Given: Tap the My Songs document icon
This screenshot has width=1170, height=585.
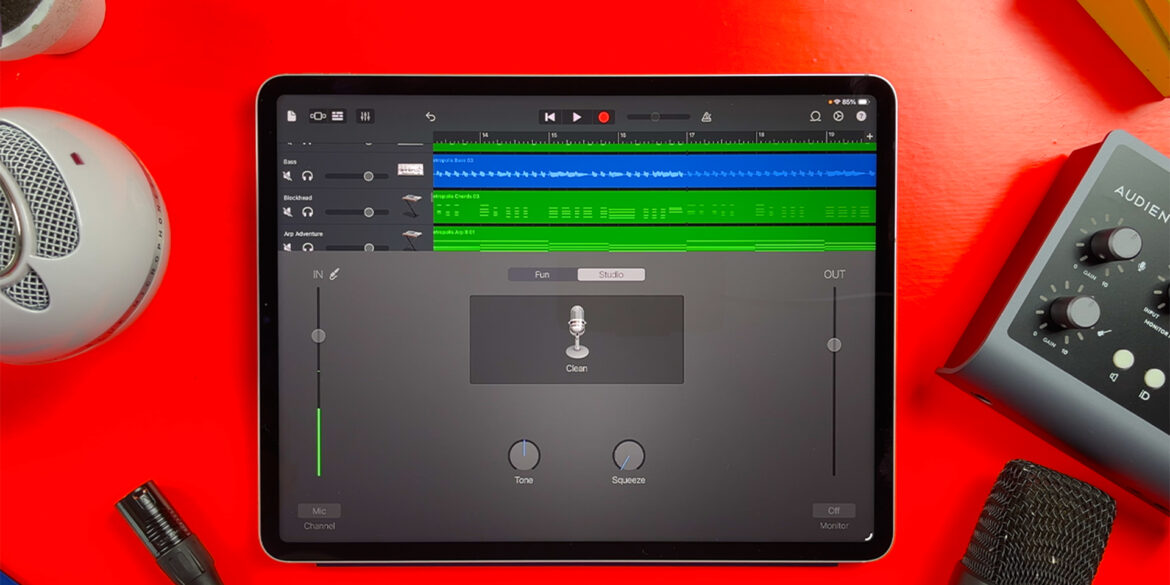Looking at the screenshot, I should 290,114.
